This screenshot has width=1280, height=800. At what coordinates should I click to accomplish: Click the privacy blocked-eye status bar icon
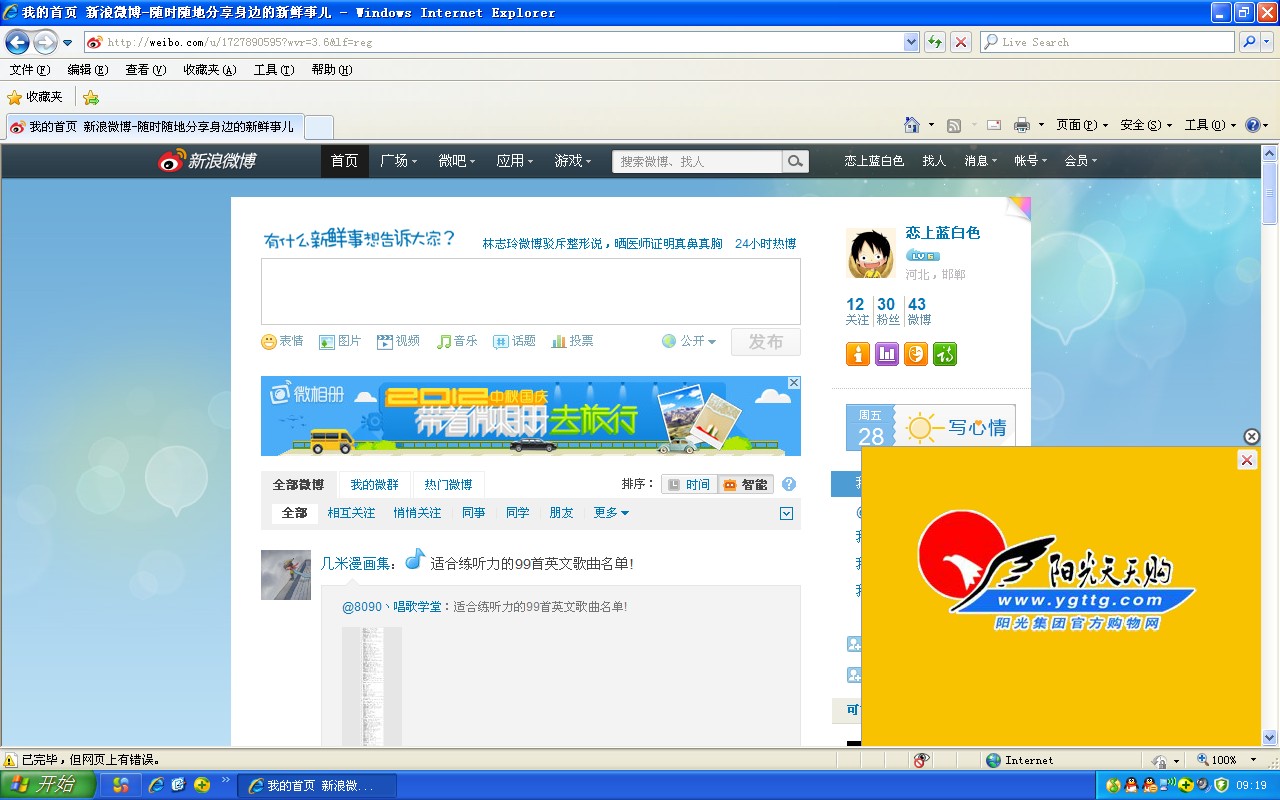click(x=922, y=760)
